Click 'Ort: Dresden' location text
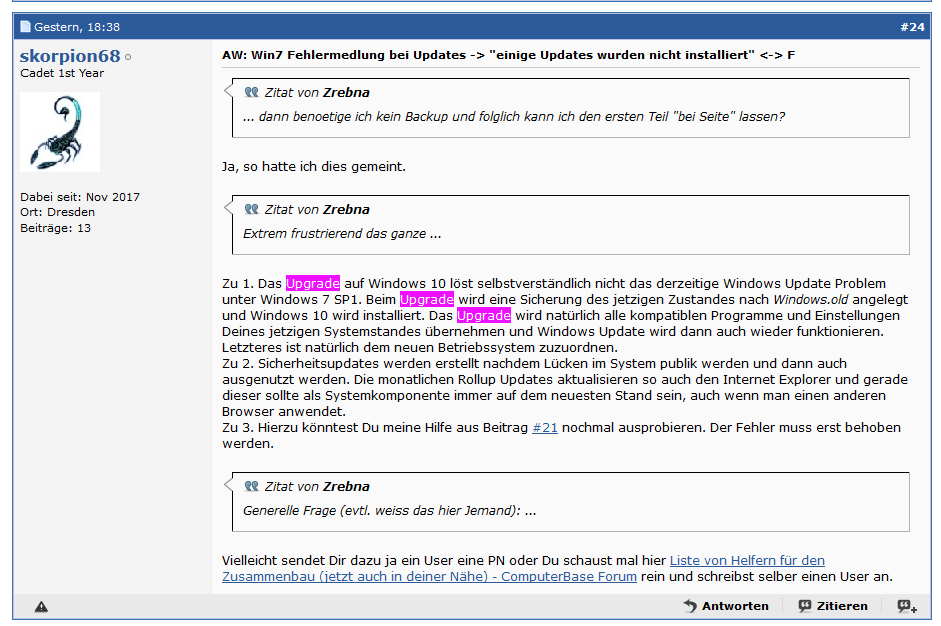941x626 pixels. point(58,212)
